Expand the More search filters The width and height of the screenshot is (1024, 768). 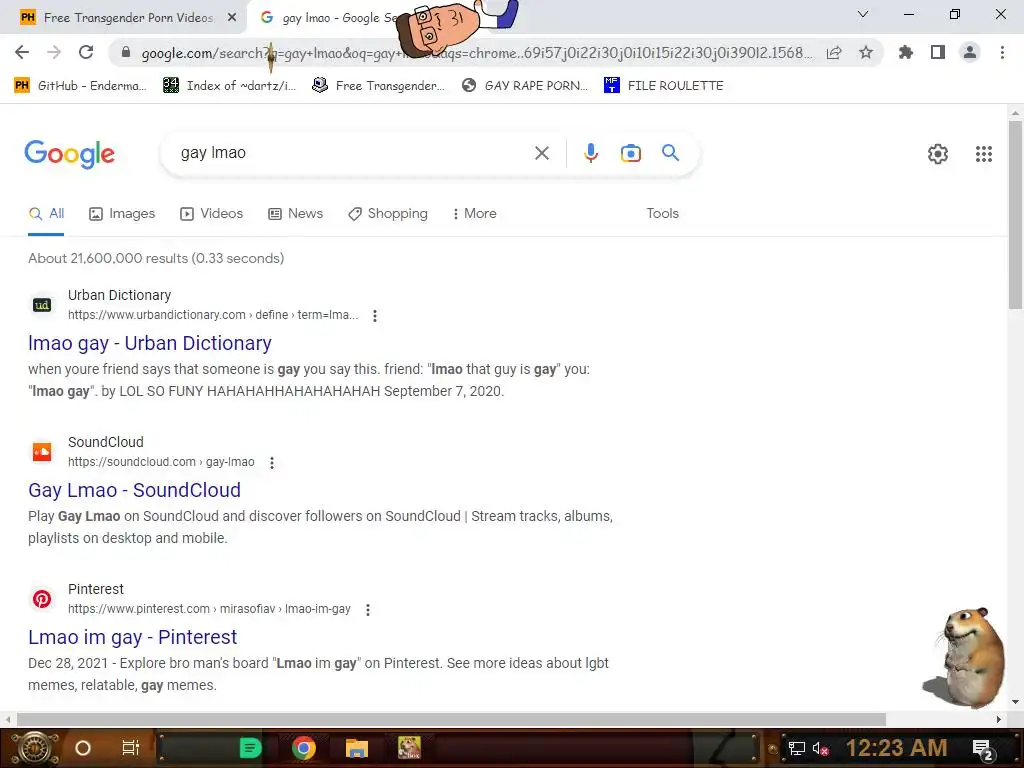[x=475, y=214]
